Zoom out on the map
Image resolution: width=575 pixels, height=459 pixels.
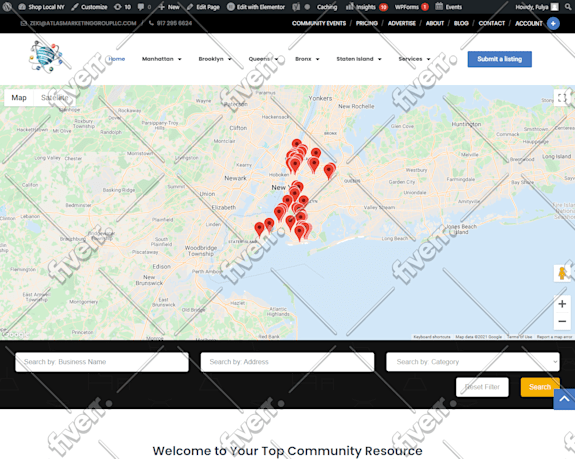coord(562,322)
